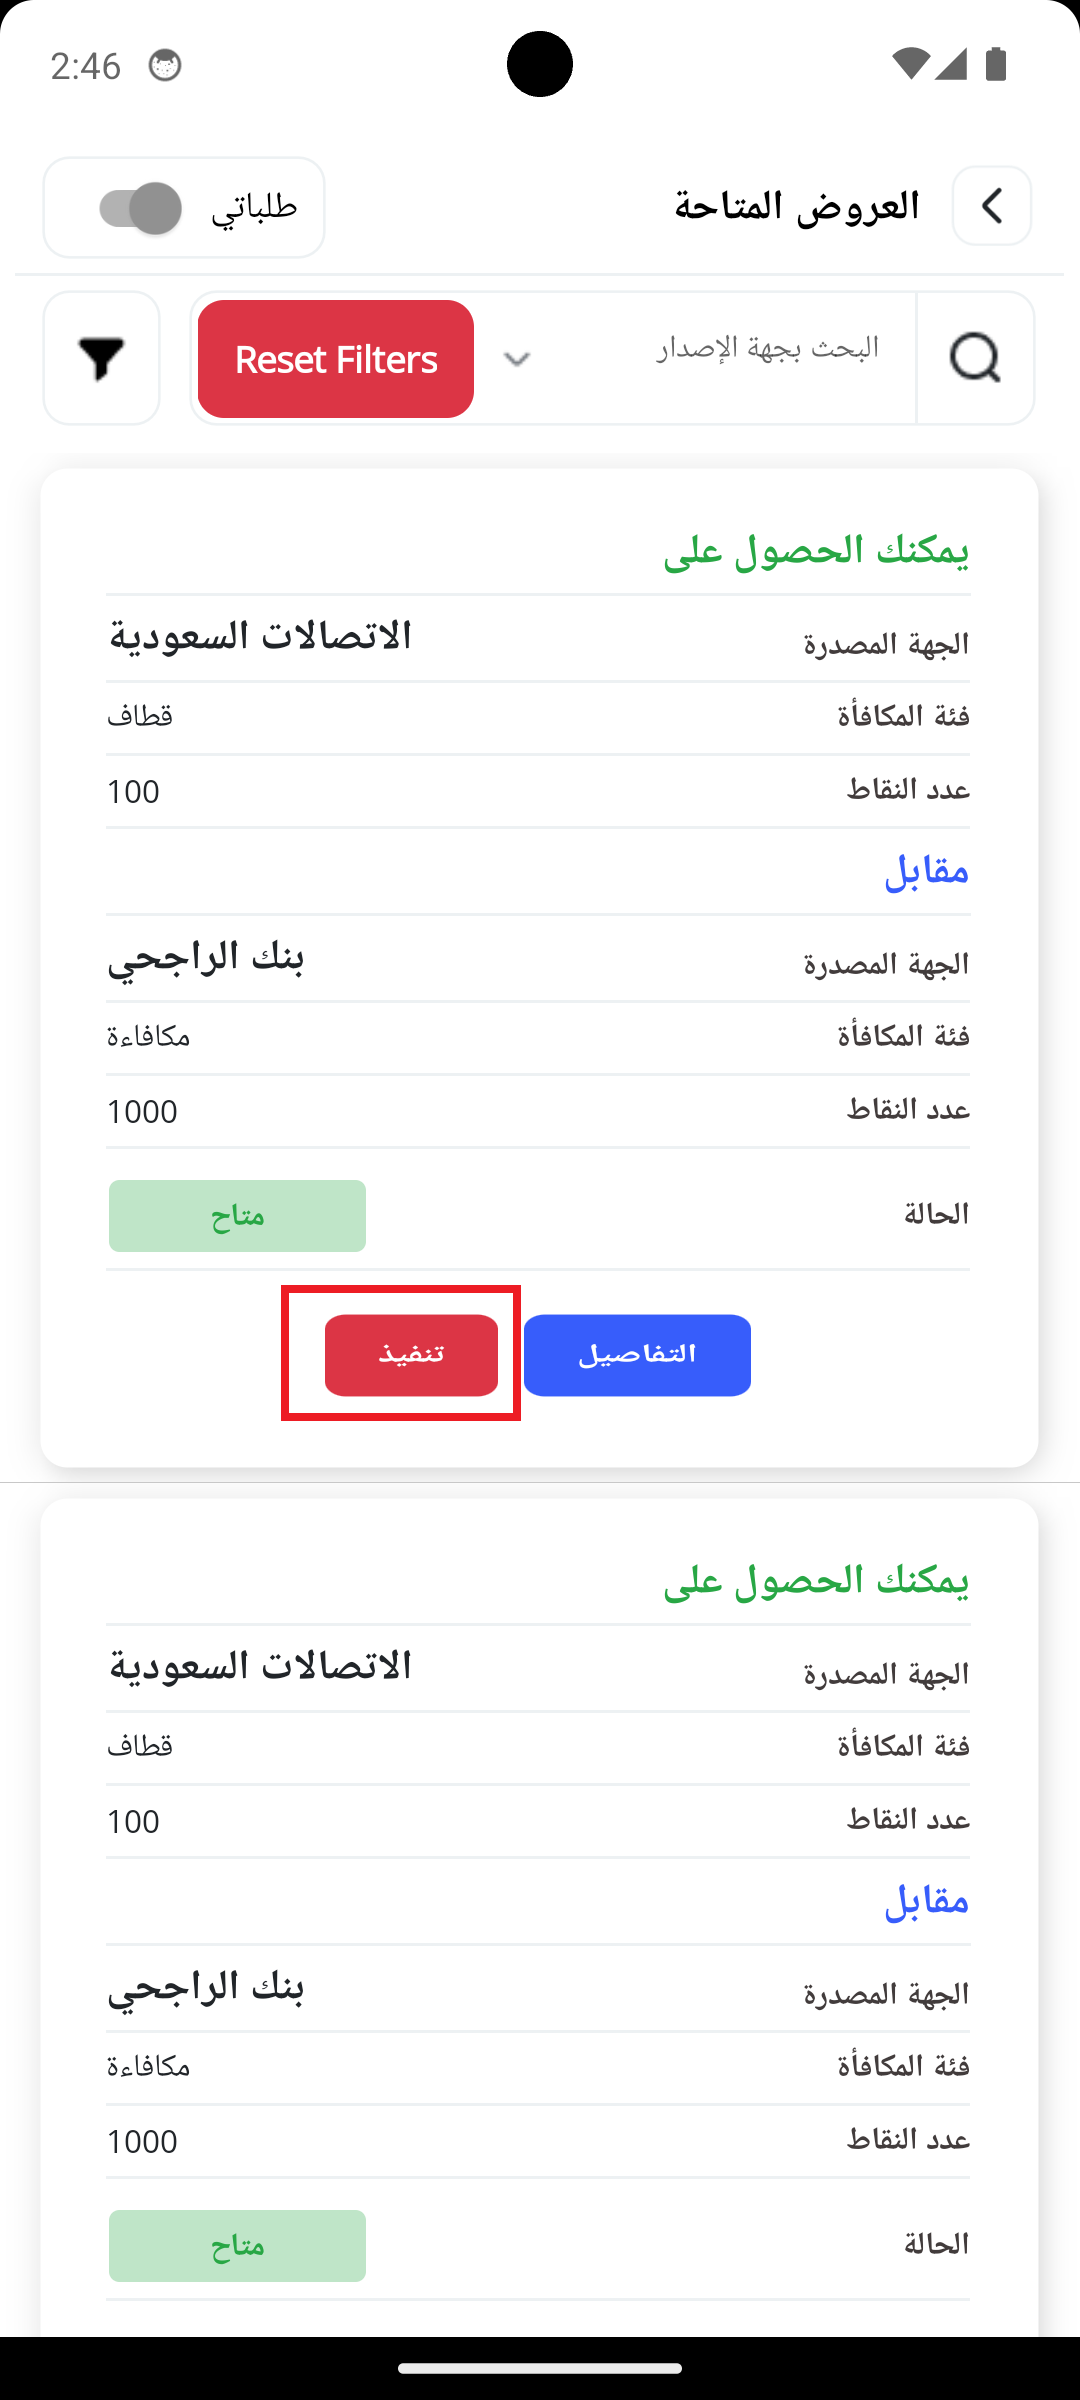The image size is (1080, 2400).
Task: Tap the cellular signal icon
Action: click(x=951, y=64)
